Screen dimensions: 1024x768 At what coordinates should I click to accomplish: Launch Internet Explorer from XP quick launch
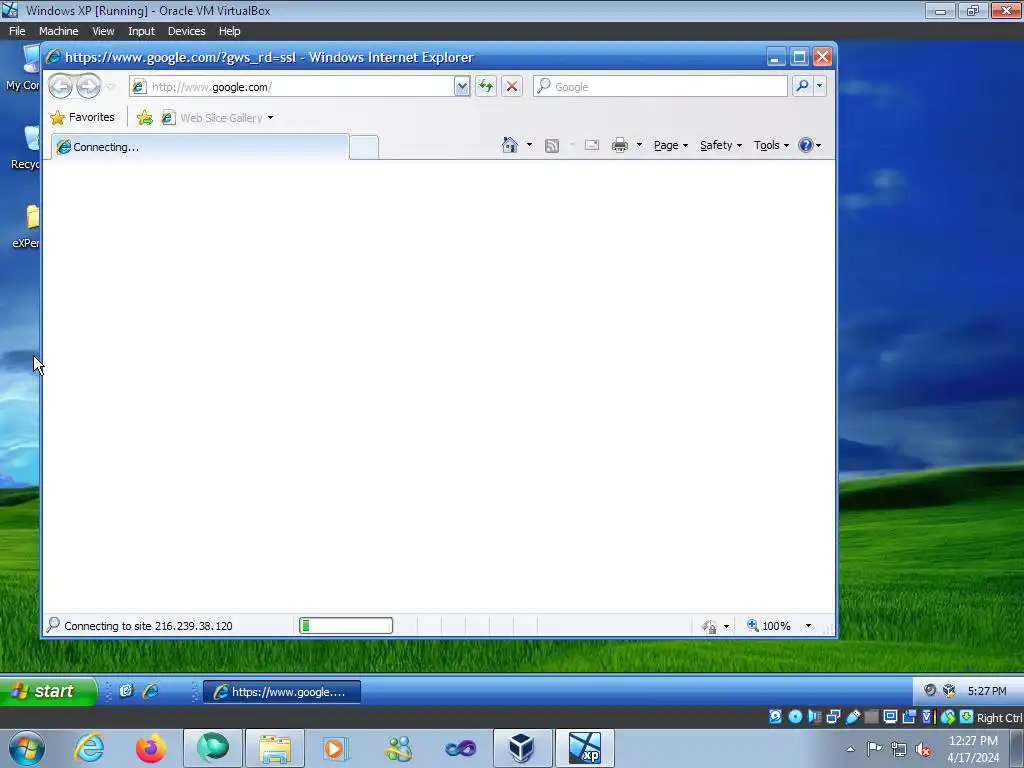coord(151,691)
